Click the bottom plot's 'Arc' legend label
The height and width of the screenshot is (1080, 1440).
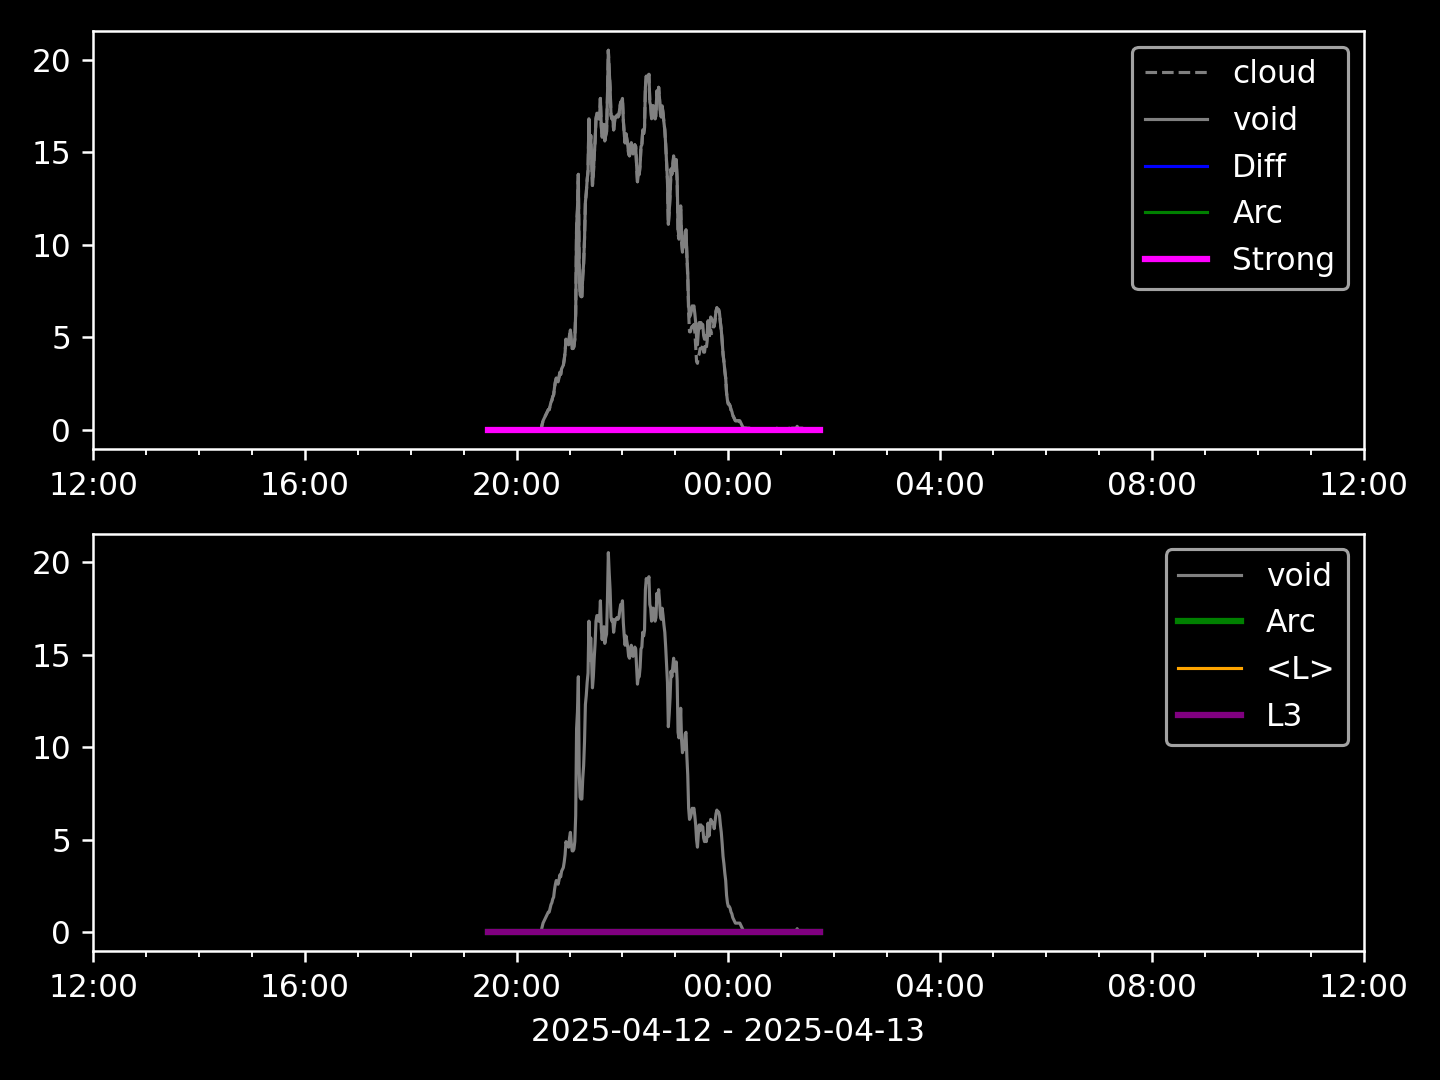pyautogui.click(x=1290, y=621)
